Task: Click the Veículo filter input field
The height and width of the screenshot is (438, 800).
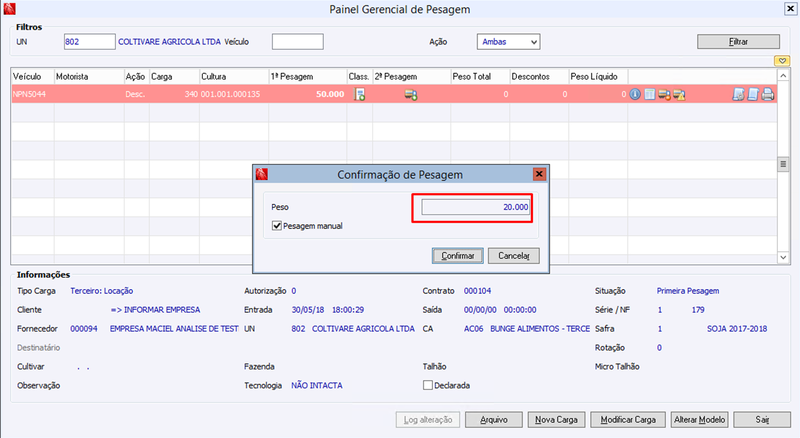Action: click(x=297, y=42)
